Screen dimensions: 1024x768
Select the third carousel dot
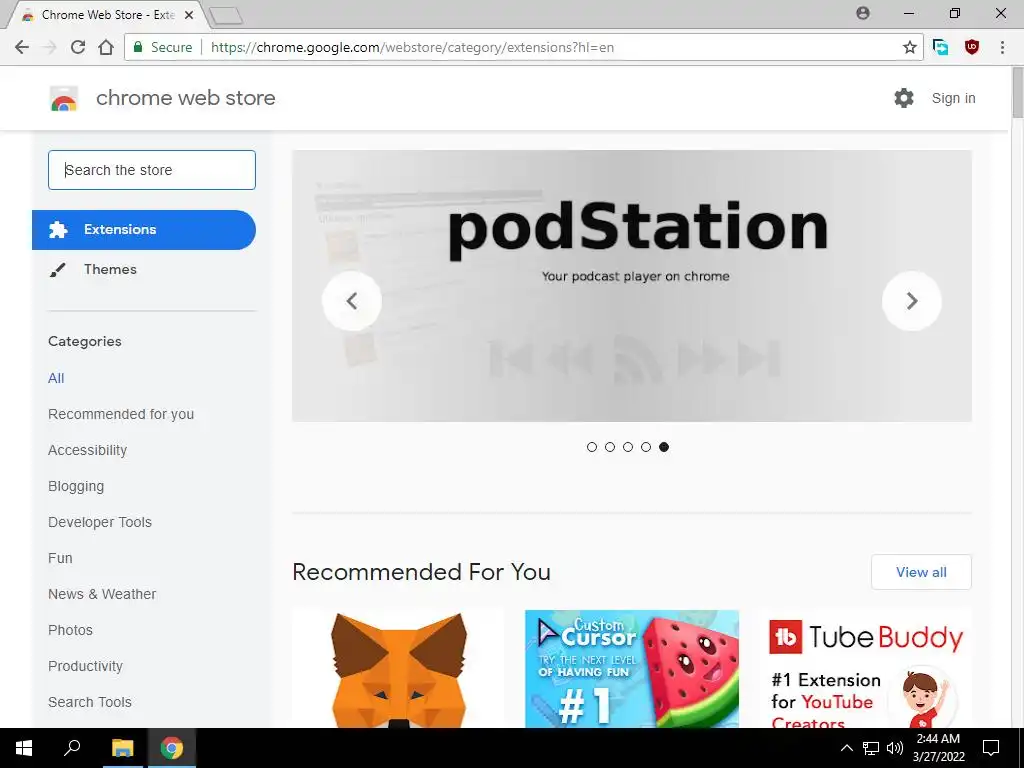628,447
